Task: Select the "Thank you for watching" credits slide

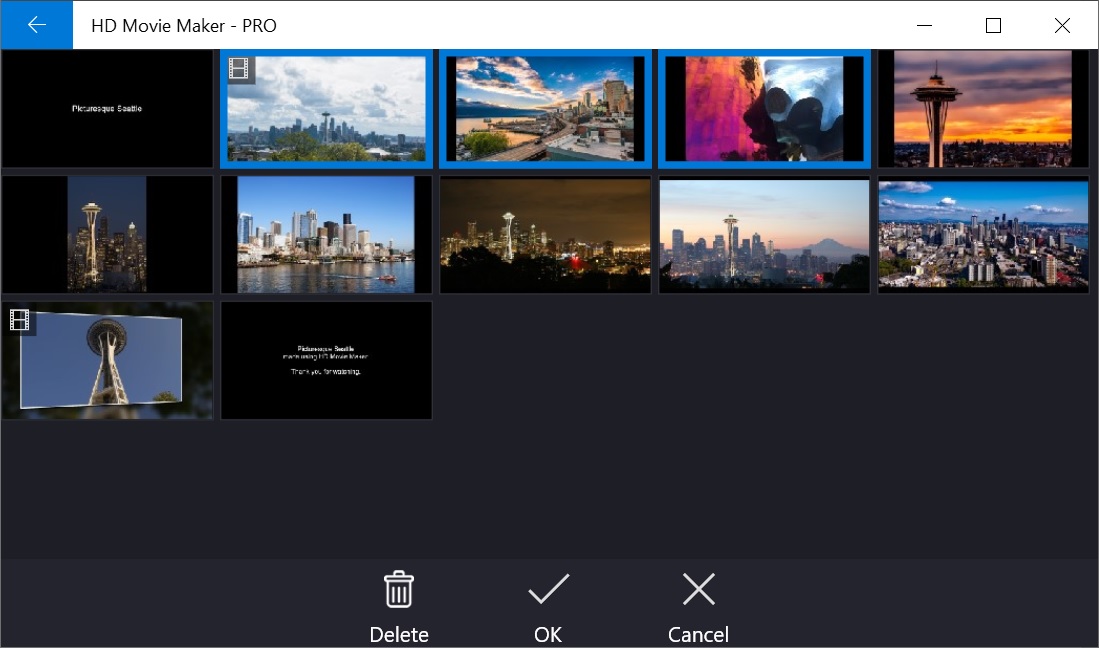Action: tap(327, 361)
